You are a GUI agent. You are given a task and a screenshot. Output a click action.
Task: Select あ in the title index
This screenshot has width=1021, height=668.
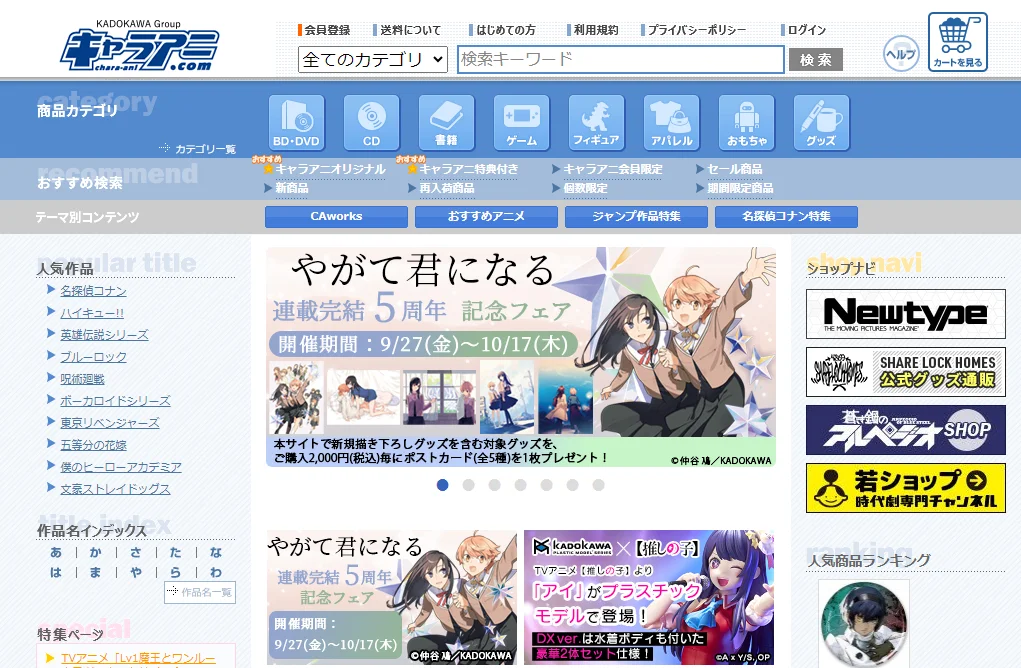[x=56, y=553]
